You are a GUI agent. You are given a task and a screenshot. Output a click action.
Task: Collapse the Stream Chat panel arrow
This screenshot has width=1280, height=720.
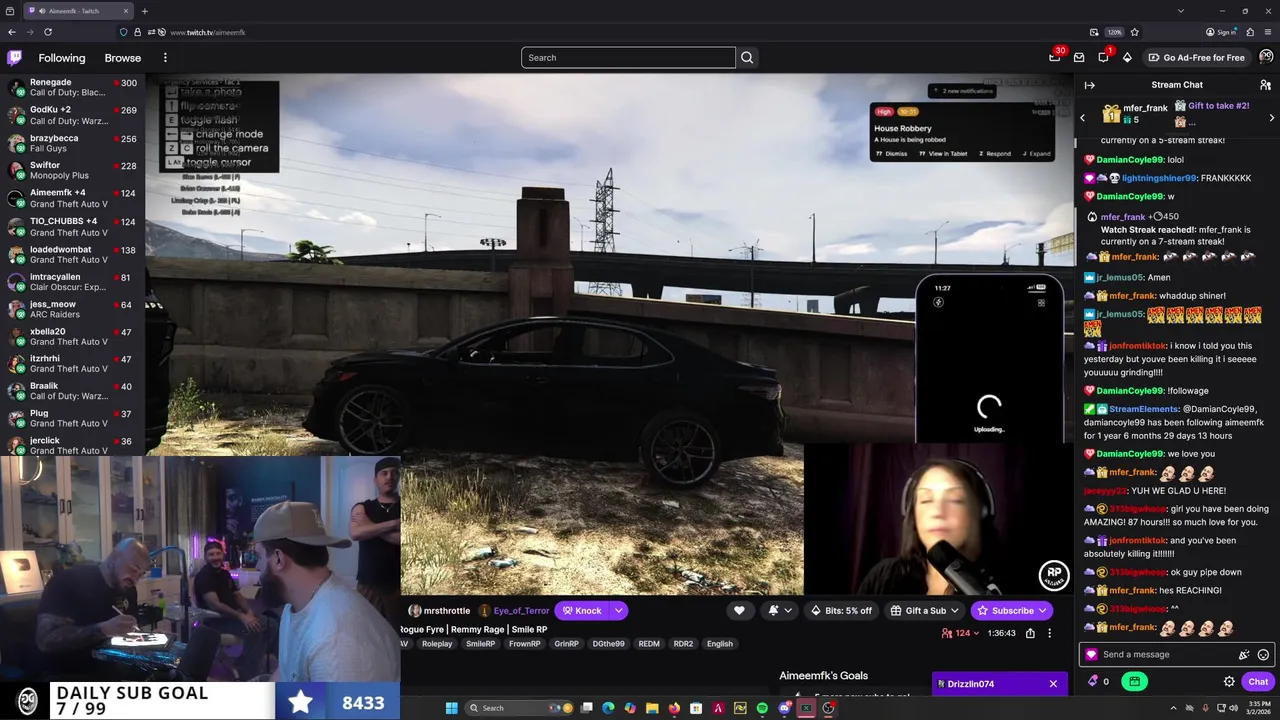coord(1090,85)
